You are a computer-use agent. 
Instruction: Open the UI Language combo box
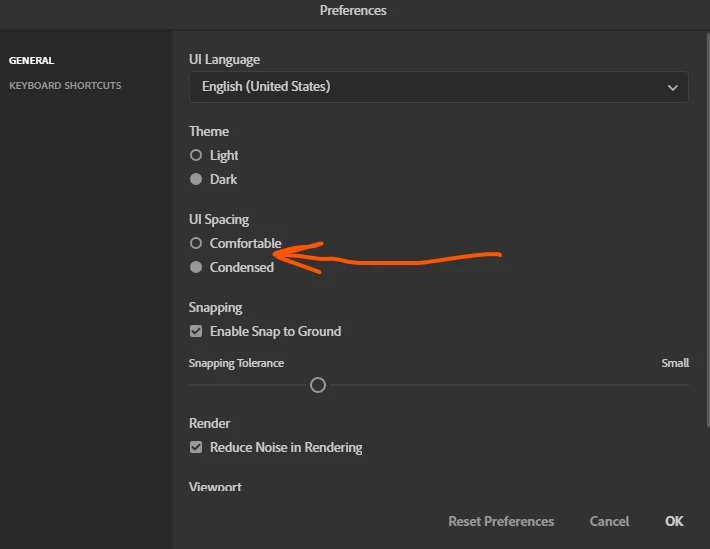coord(438,87)
